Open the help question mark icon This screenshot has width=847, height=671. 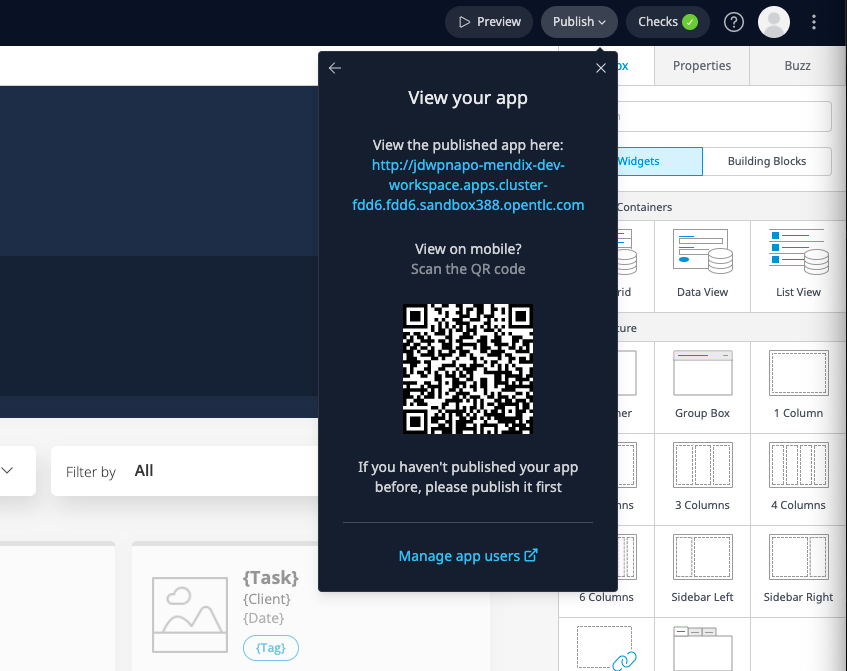734,22
